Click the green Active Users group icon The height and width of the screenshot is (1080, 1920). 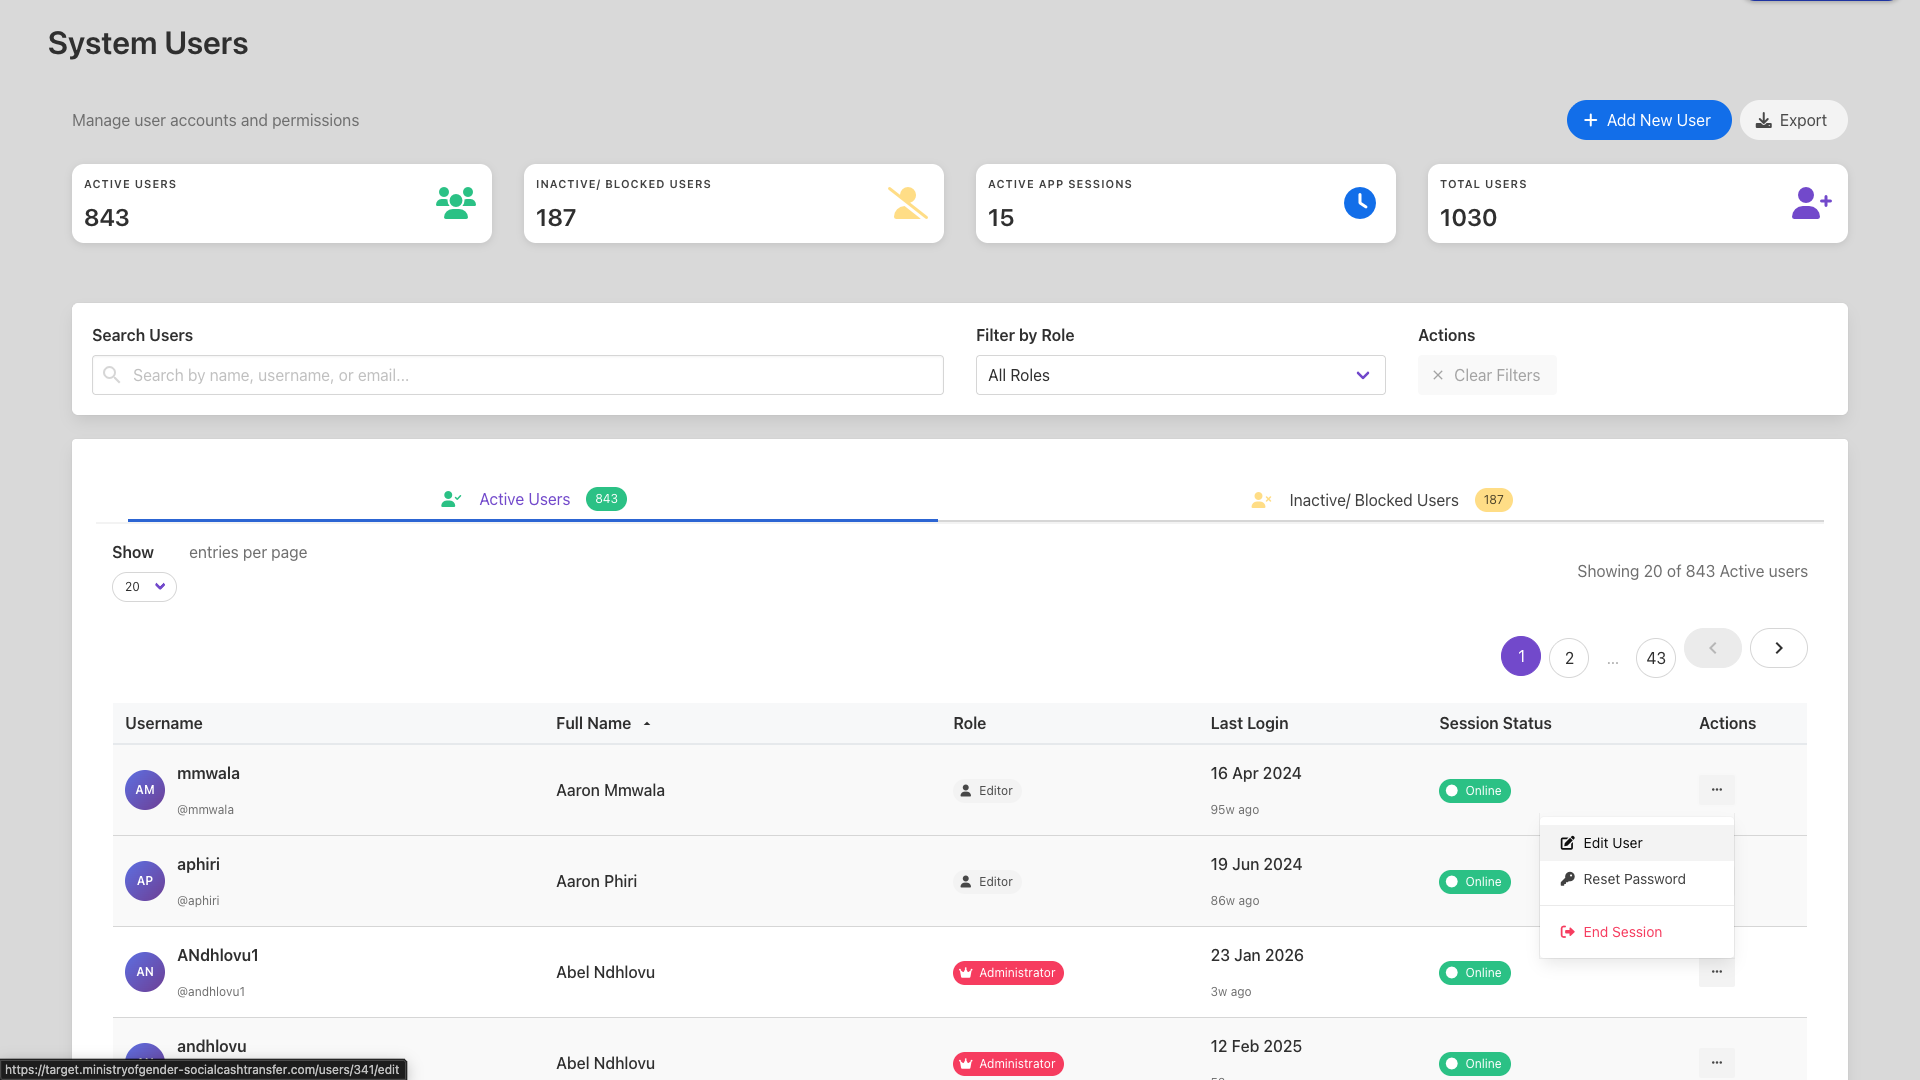[455, 203]
